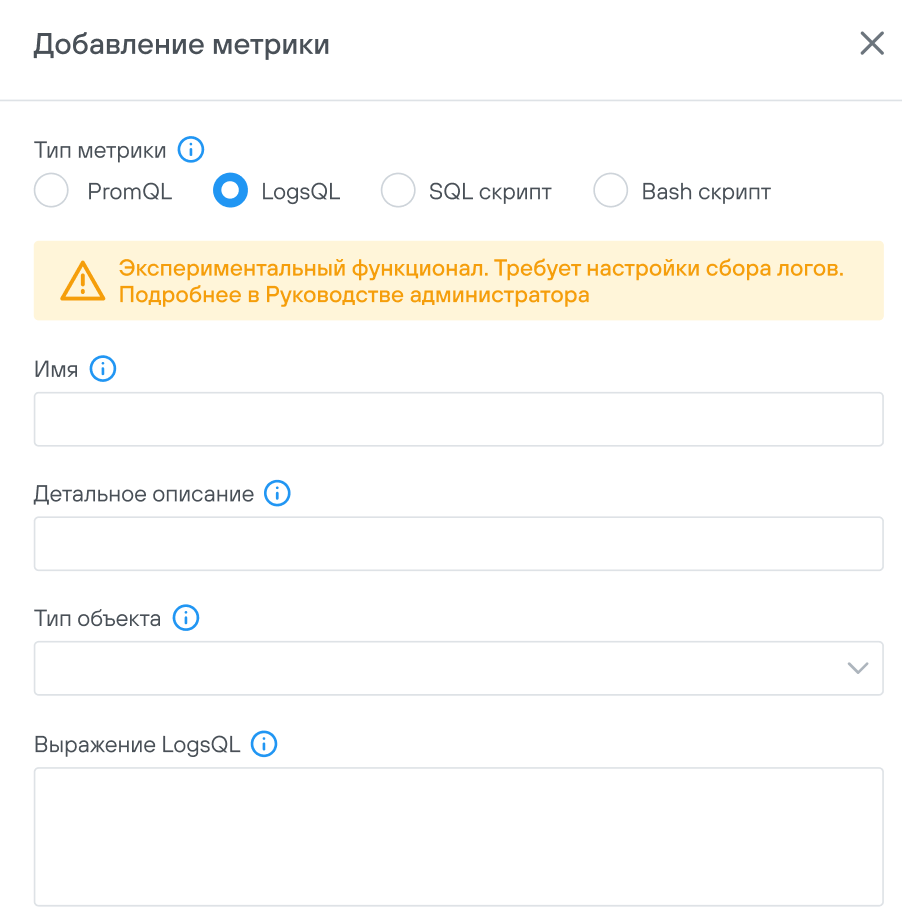
Task: Show info tooltip for Детальное описание
Action: pos(277,494)
